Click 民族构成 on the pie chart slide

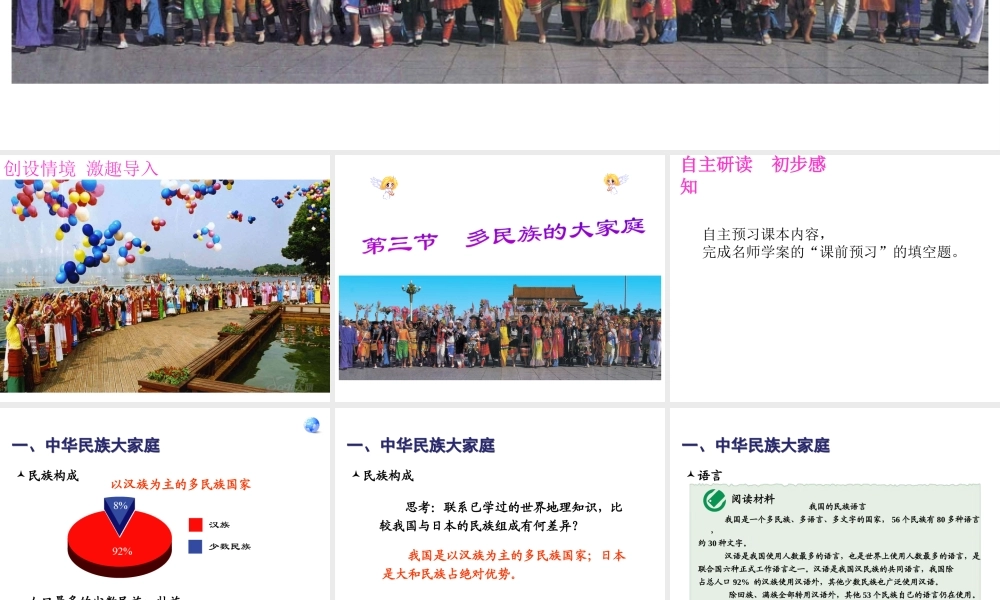[x=53, y=476]
